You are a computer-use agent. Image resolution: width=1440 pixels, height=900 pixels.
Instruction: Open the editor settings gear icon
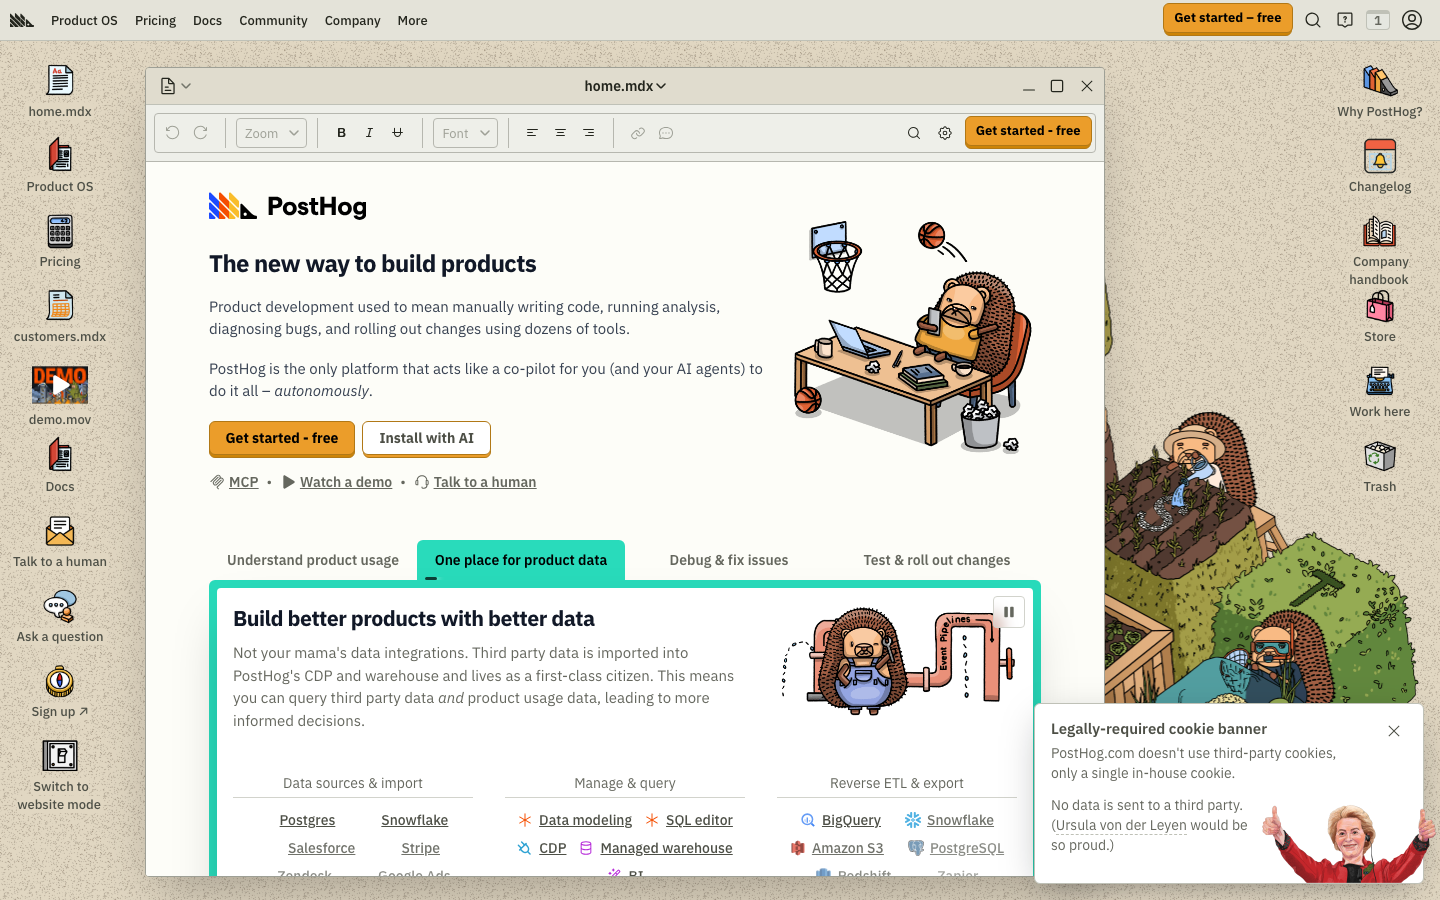pyautogui.click(x=944, y=133)
